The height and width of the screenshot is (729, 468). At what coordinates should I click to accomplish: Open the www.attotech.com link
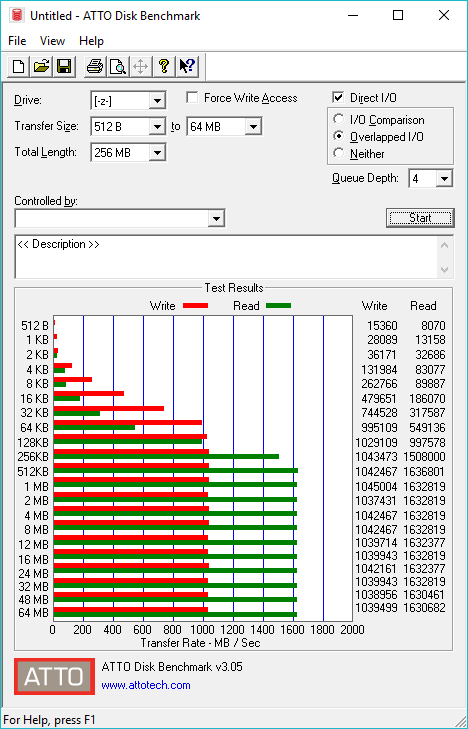pos(146,685)
